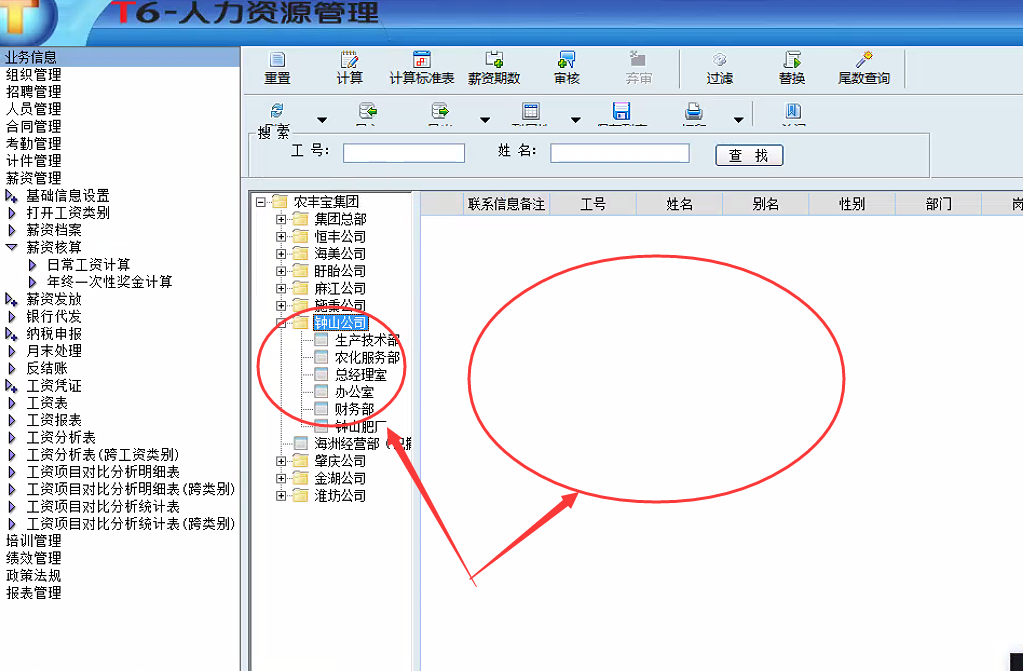
Task: Expand the 麻江公司 tree node
Action: coord(281,289)
